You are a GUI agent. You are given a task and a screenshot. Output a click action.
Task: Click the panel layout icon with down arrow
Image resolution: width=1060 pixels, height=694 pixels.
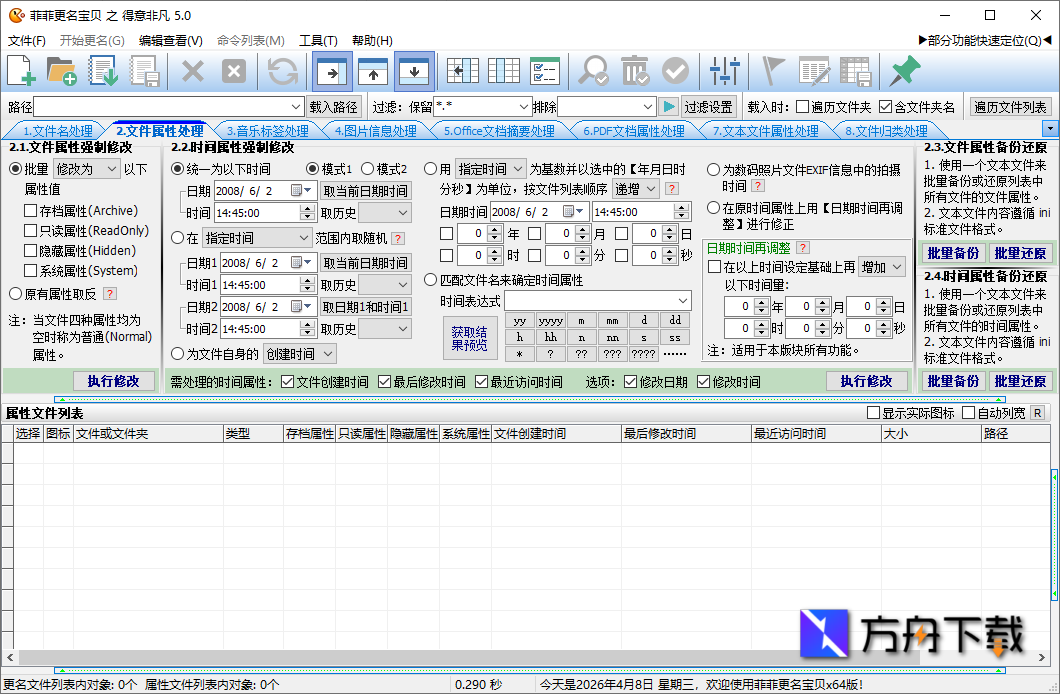414,71
